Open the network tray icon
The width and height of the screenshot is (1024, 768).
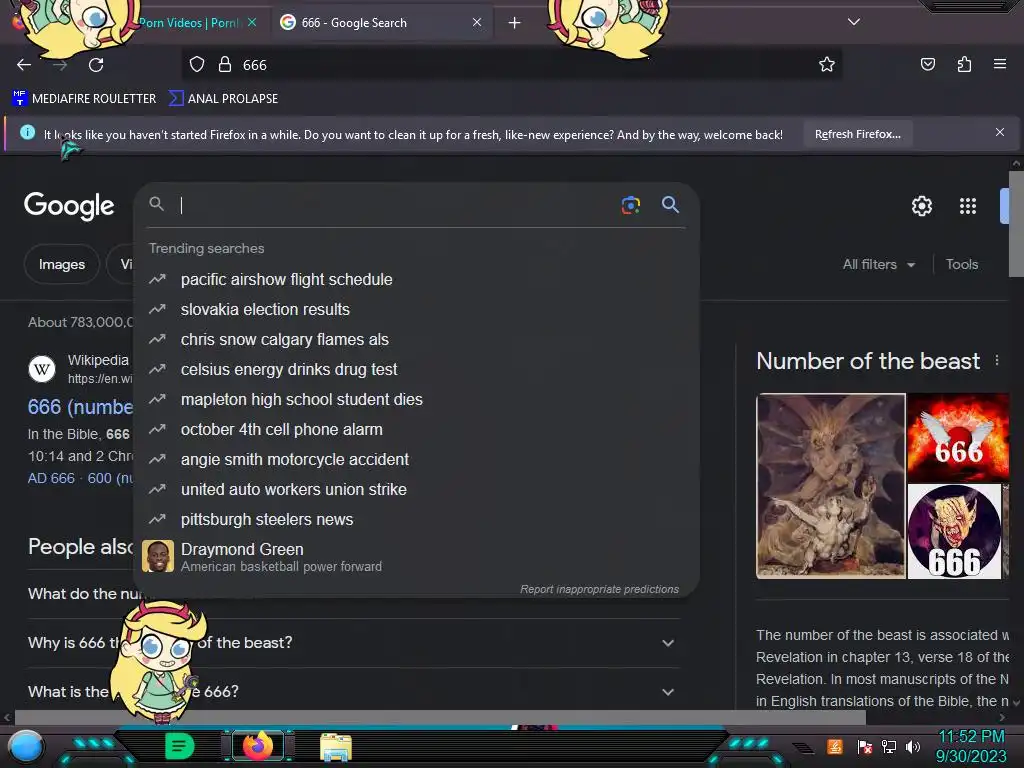tap(889, 746)
